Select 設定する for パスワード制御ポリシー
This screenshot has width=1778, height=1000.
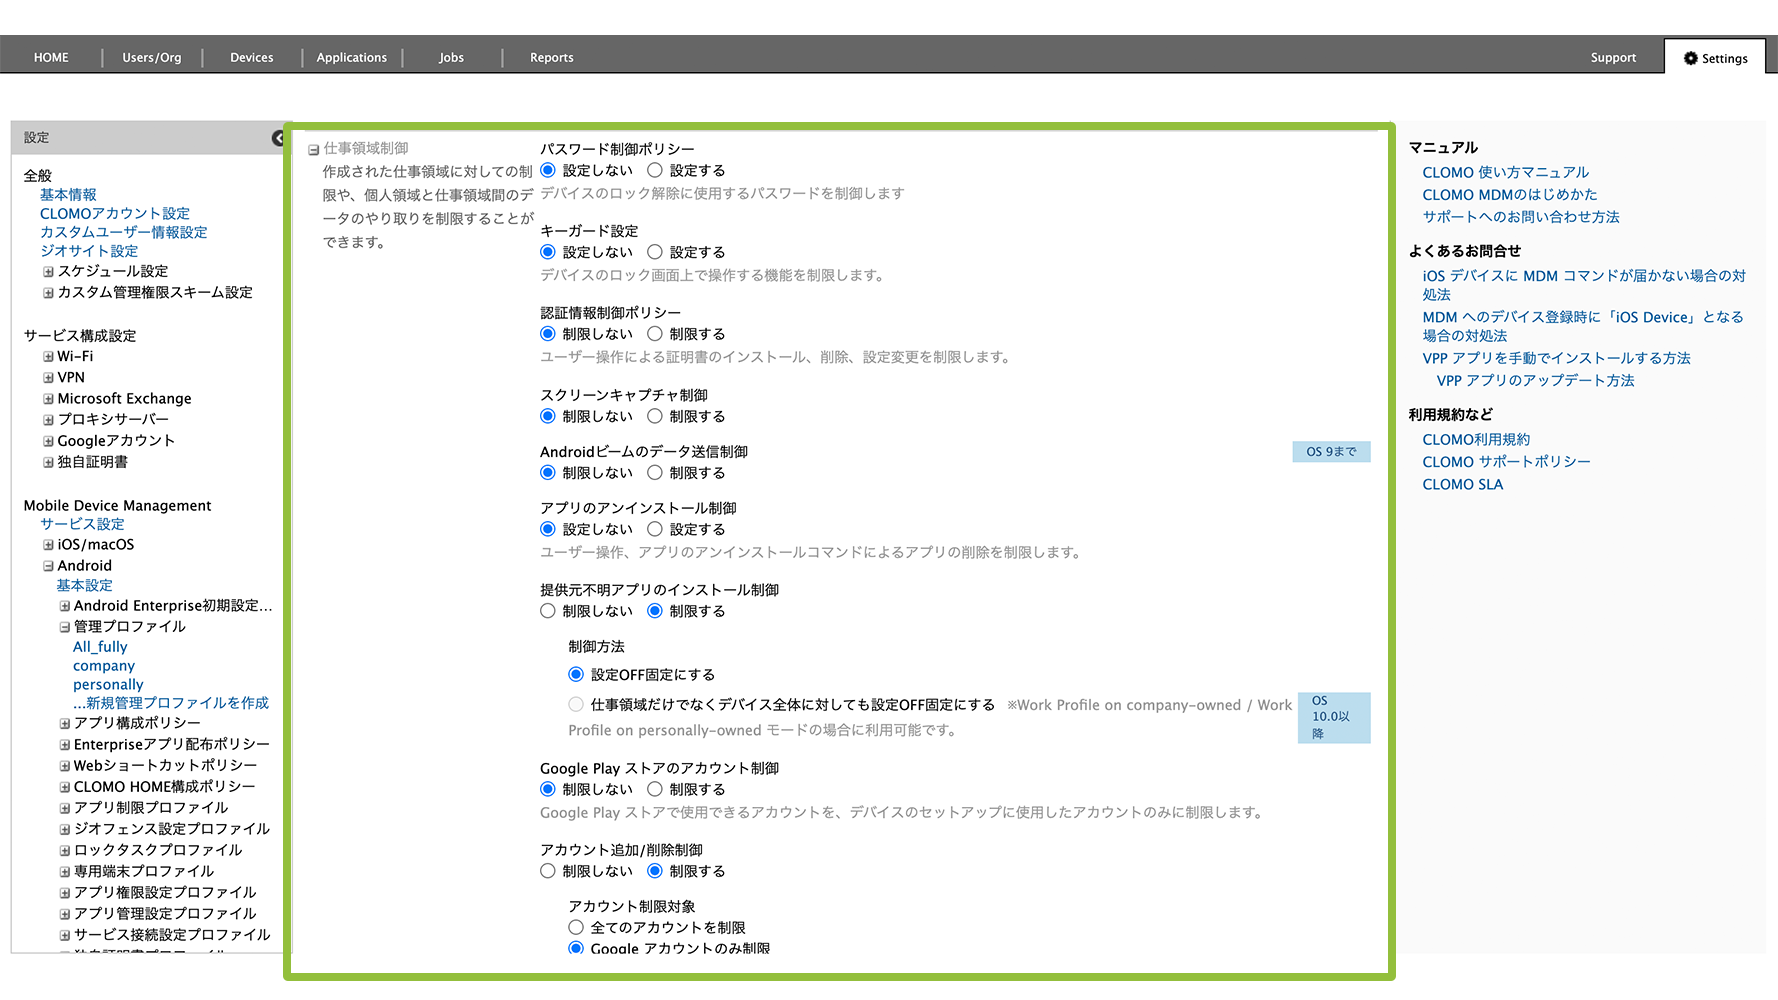point(655,171)
